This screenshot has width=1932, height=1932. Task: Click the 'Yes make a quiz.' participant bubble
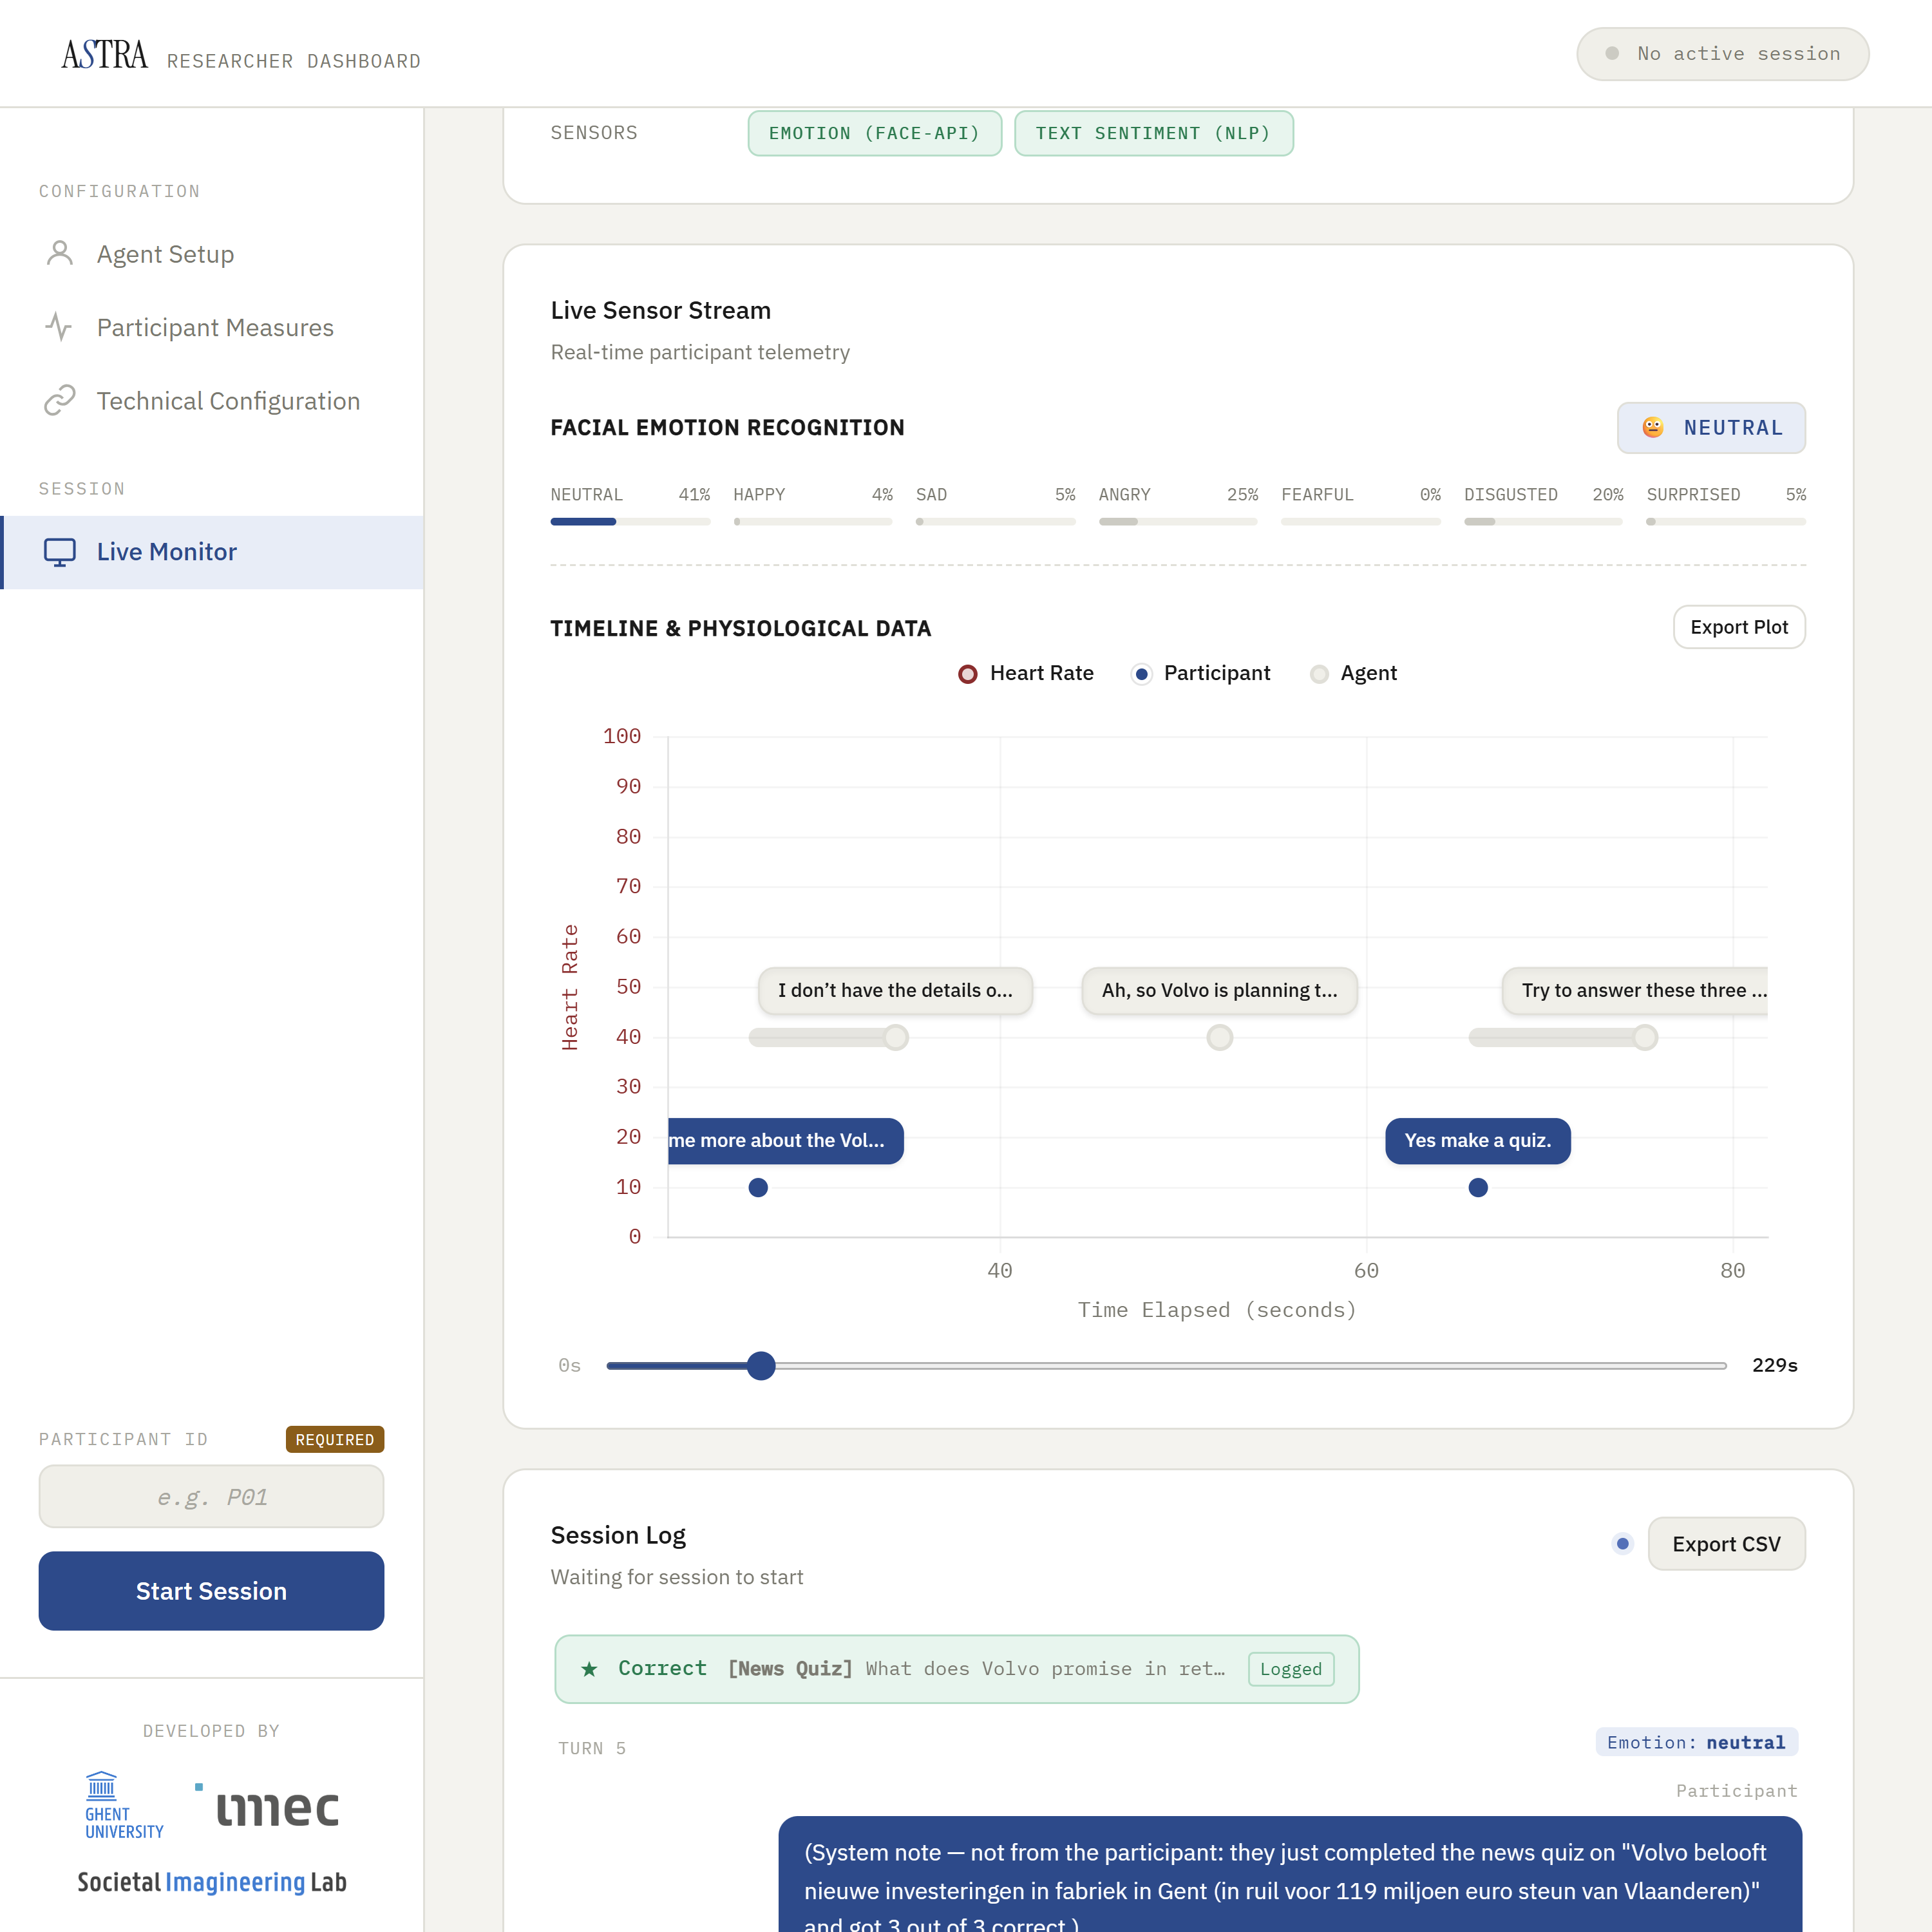coord(1477,1141)
